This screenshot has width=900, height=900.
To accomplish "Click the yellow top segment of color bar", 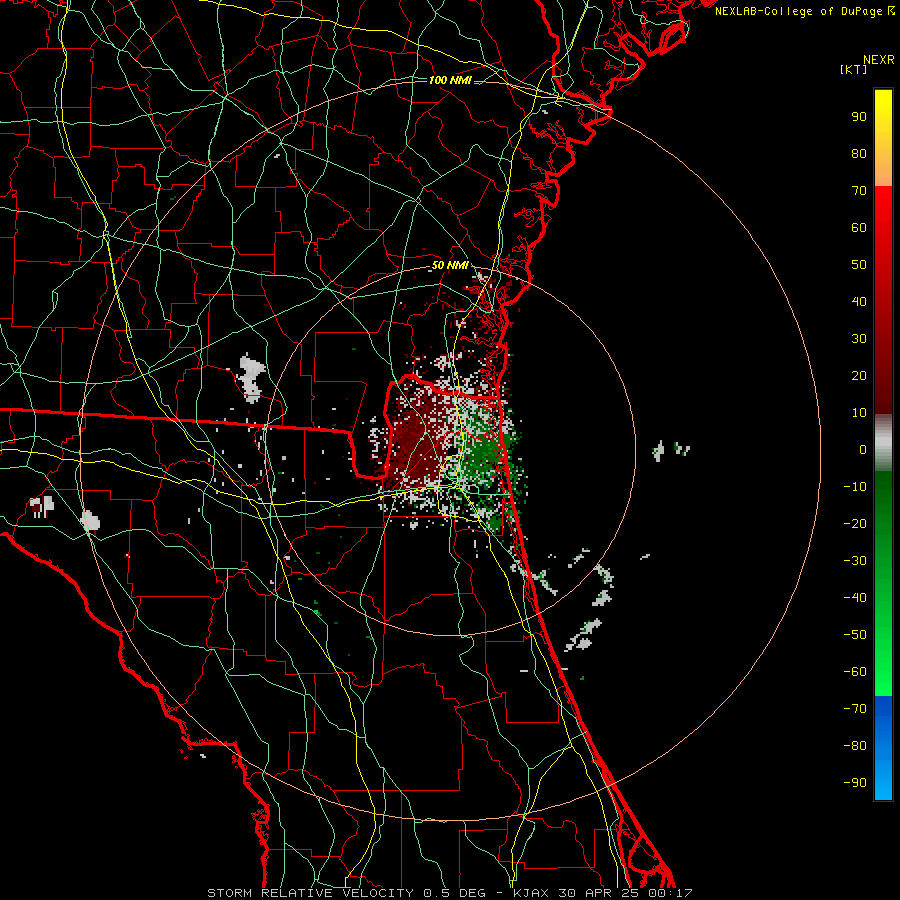I will click(x=883, y=112).
